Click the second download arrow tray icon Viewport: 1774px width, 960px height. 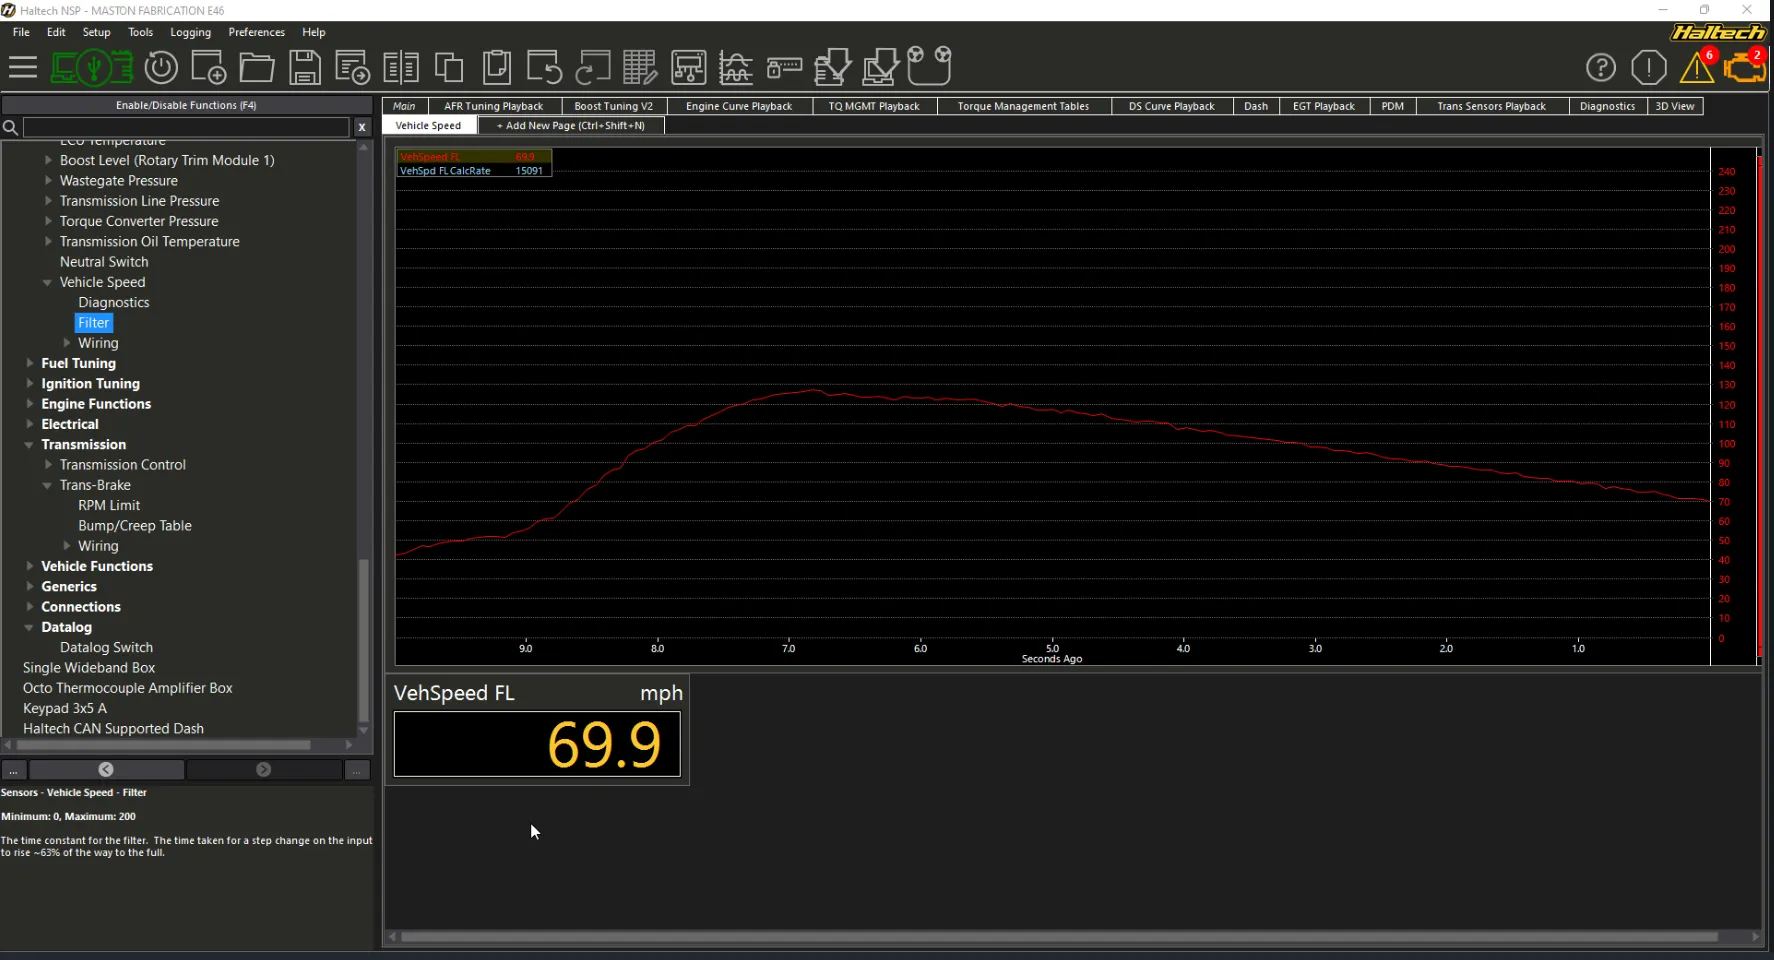click(x=880, y=68)
